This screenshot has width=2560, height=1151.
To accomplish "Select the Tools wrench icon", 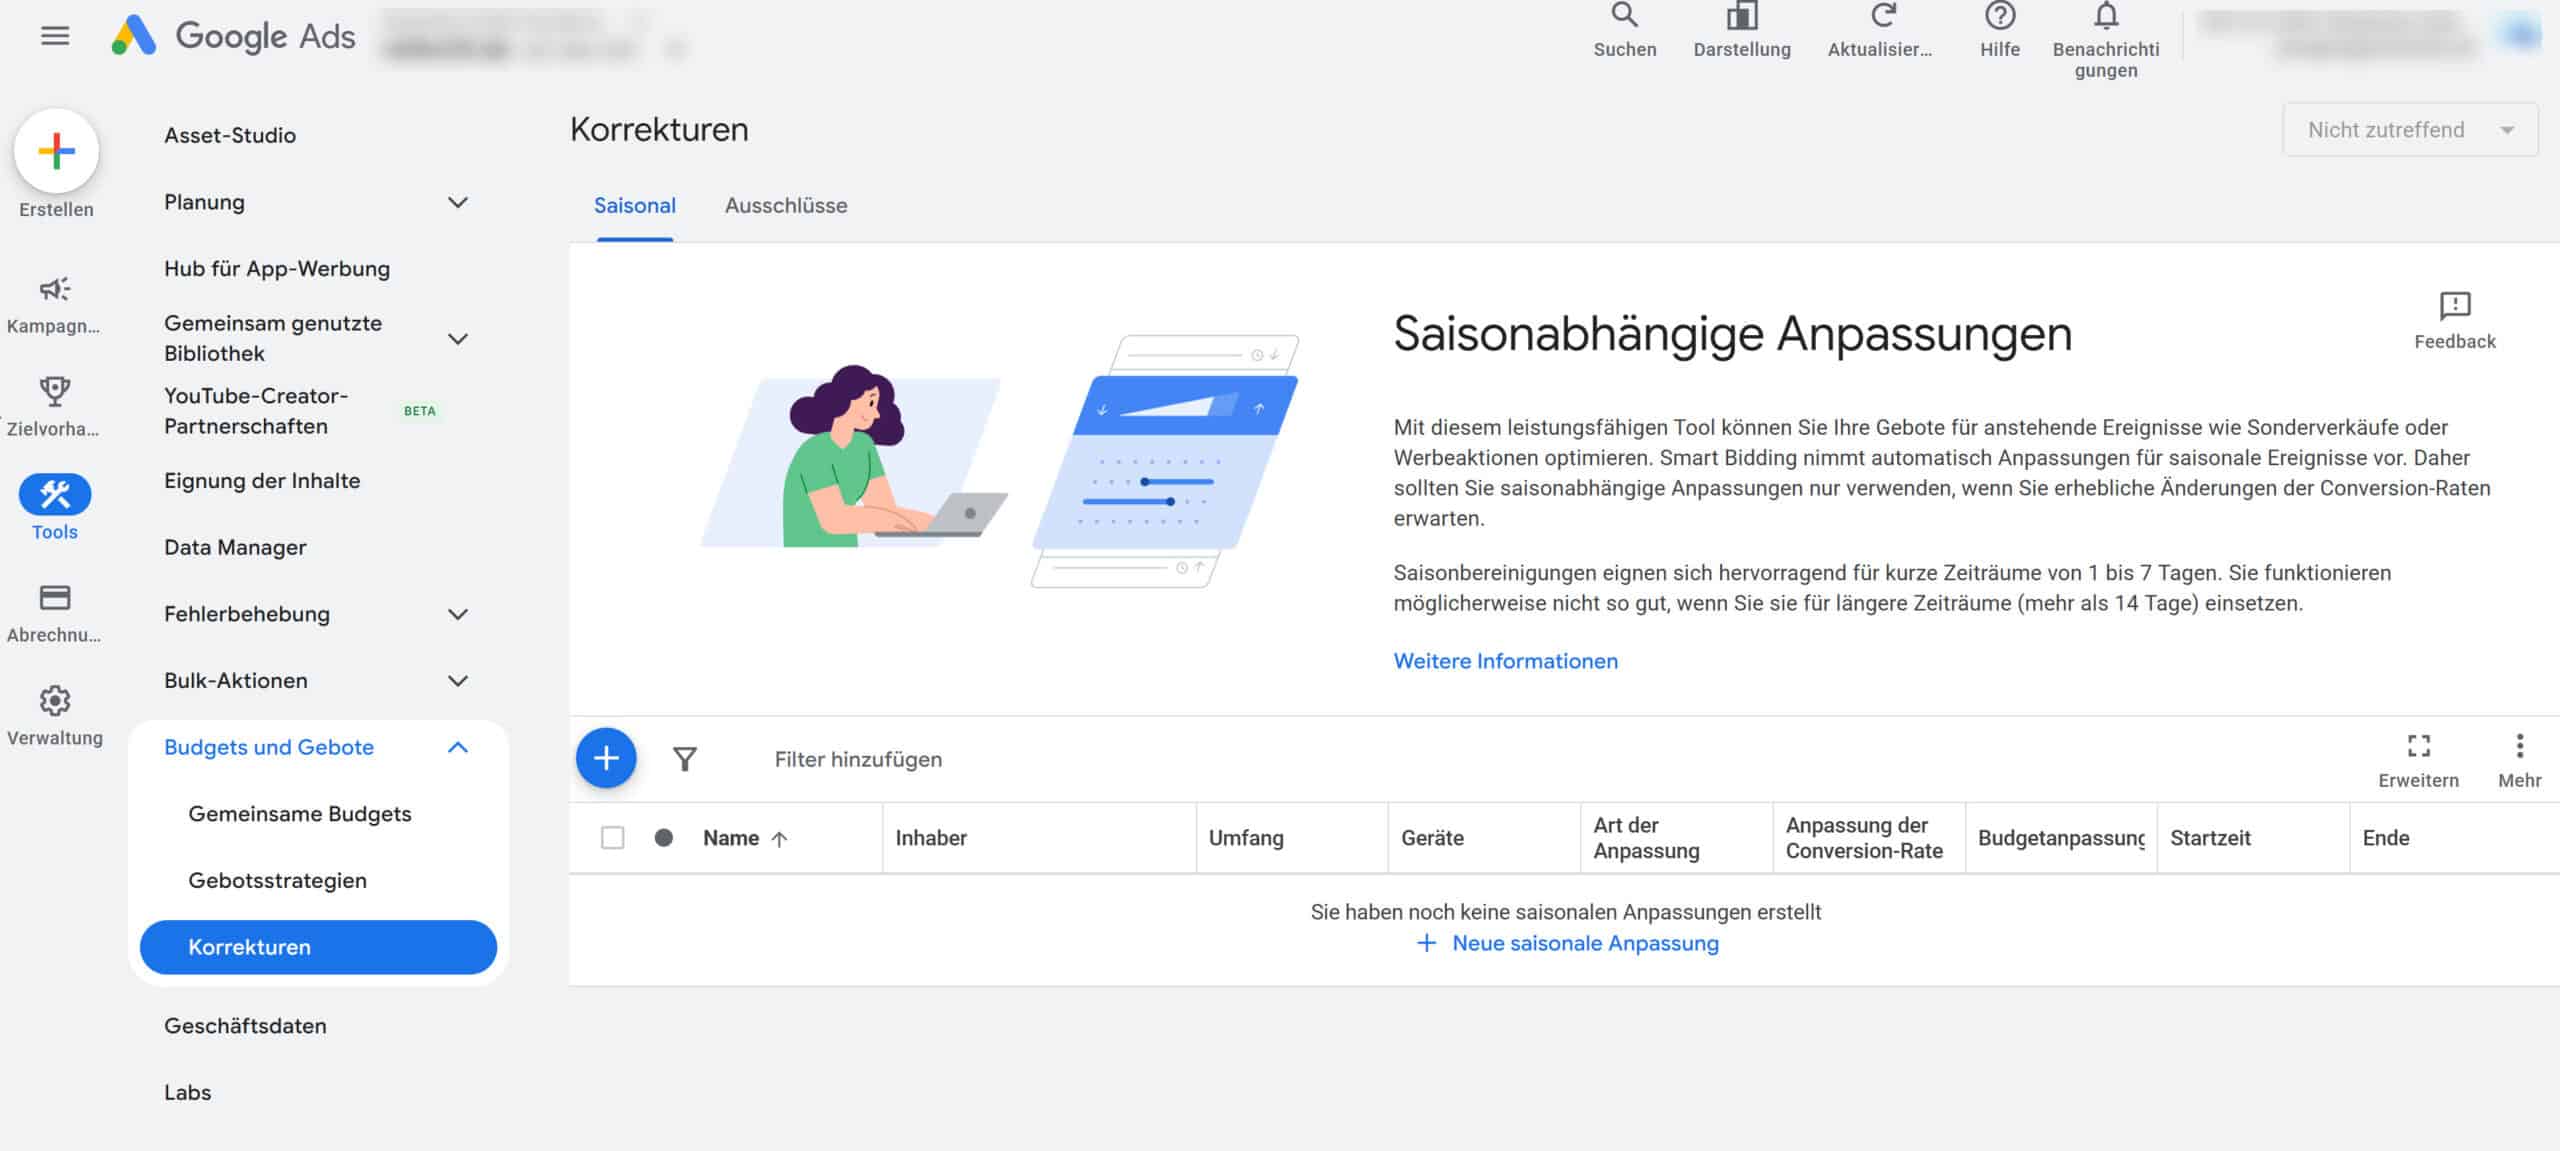I will tap(55, 494).
